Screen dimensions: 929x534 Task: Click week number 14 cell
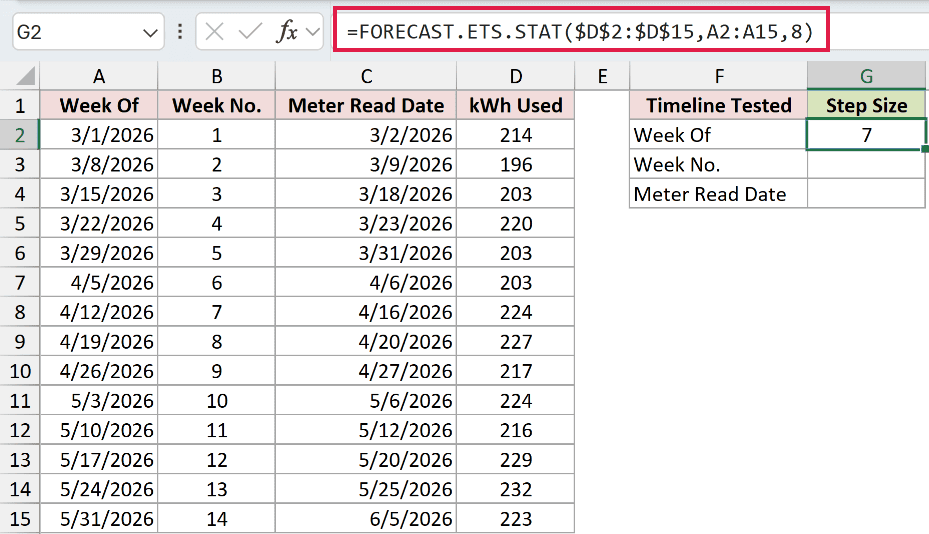[x=217, y=519]
